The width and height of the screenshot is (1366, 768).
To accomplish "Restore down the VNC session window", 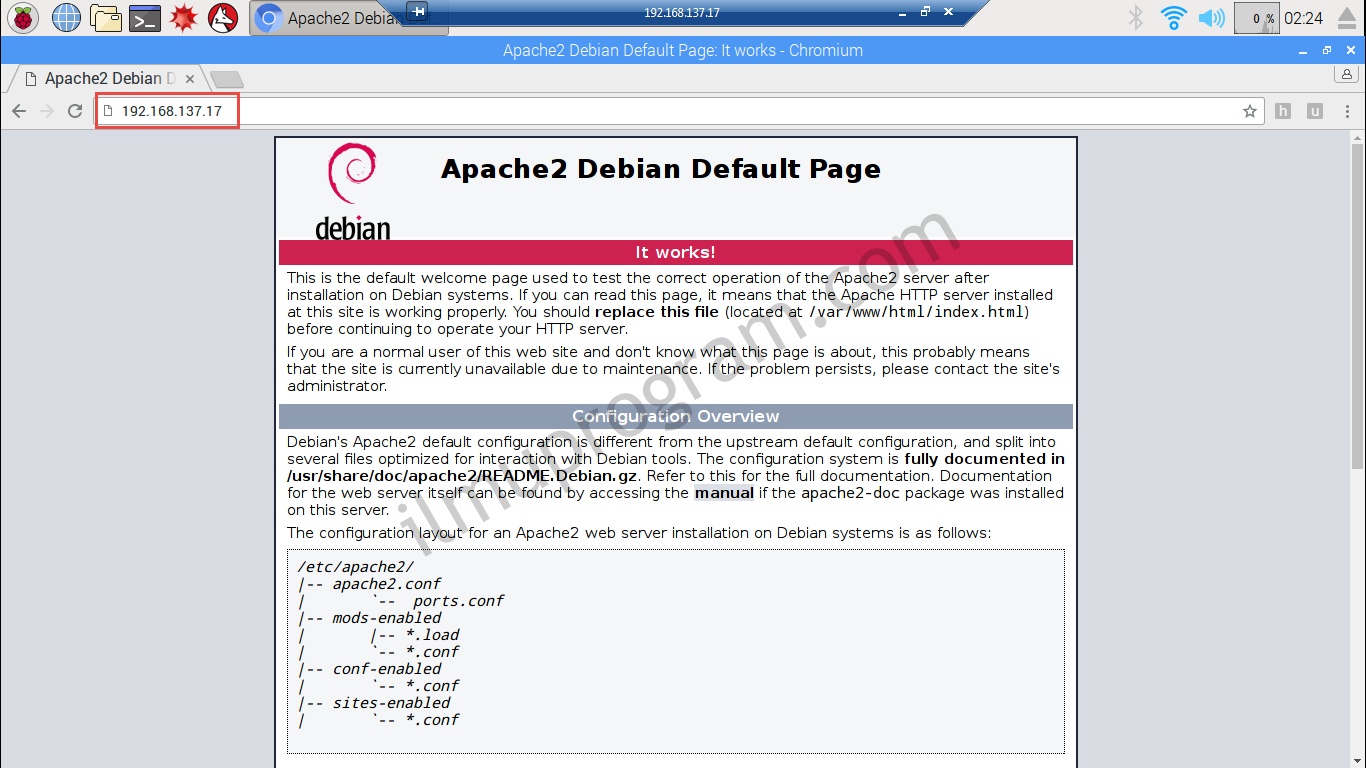I will click(925, 12).
